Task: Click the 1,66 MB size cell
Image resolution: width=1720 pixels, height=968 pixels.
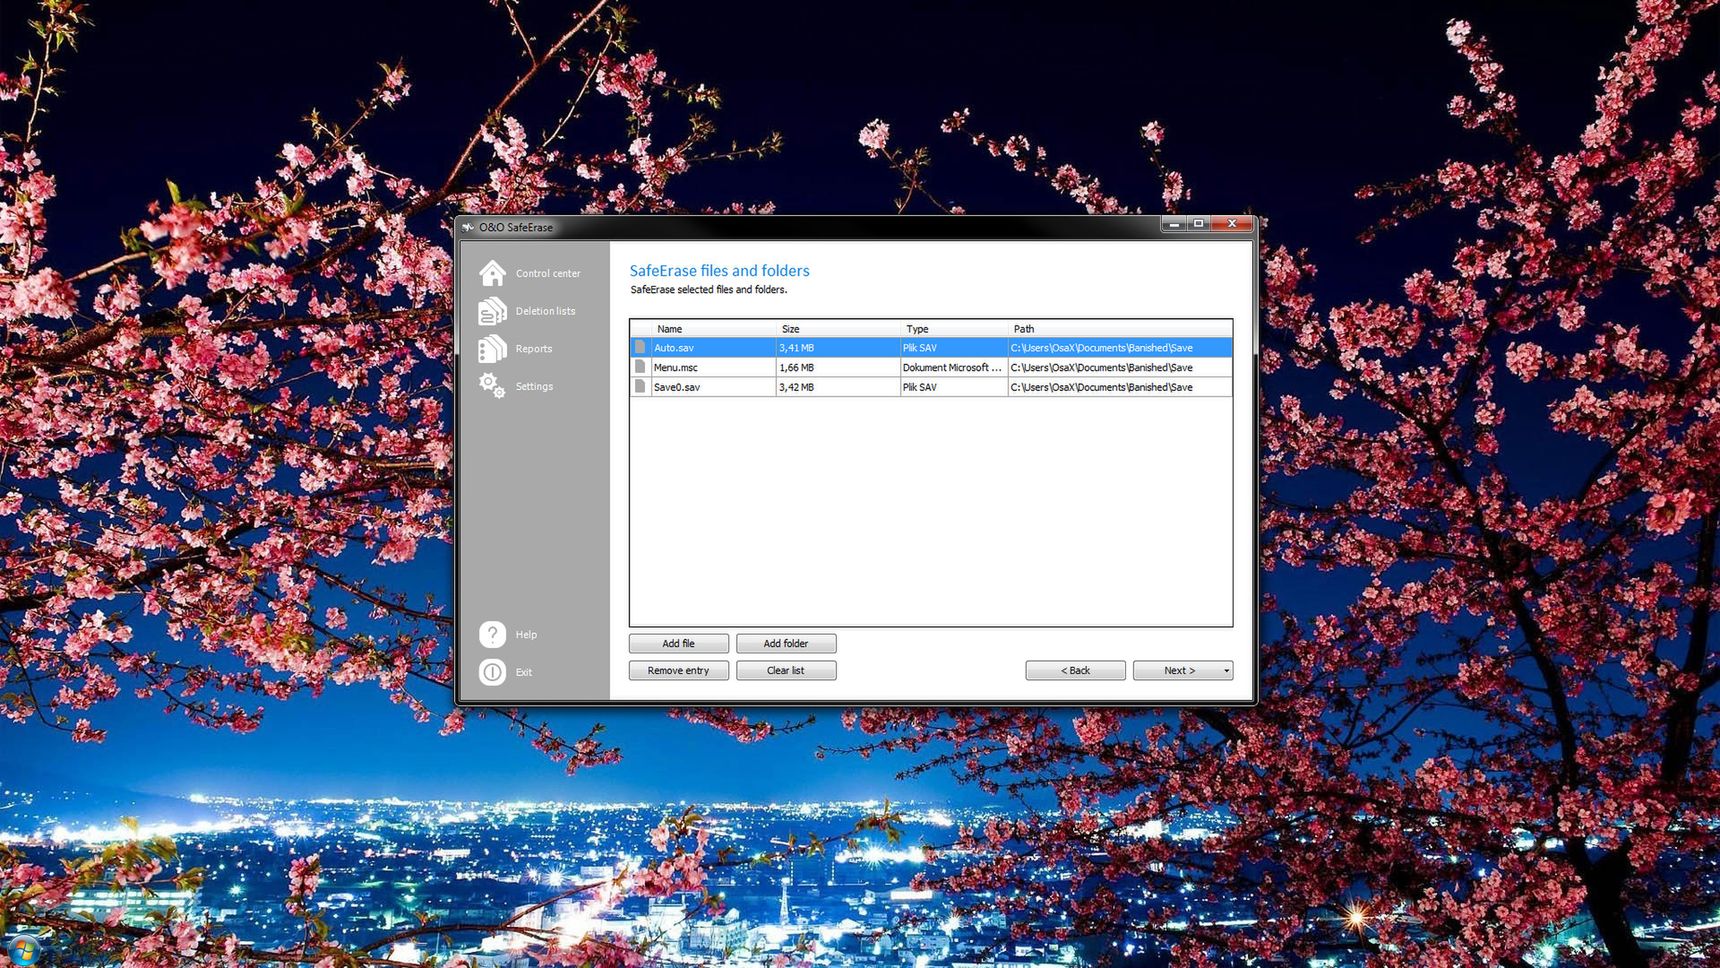Action: pos(838,368)
